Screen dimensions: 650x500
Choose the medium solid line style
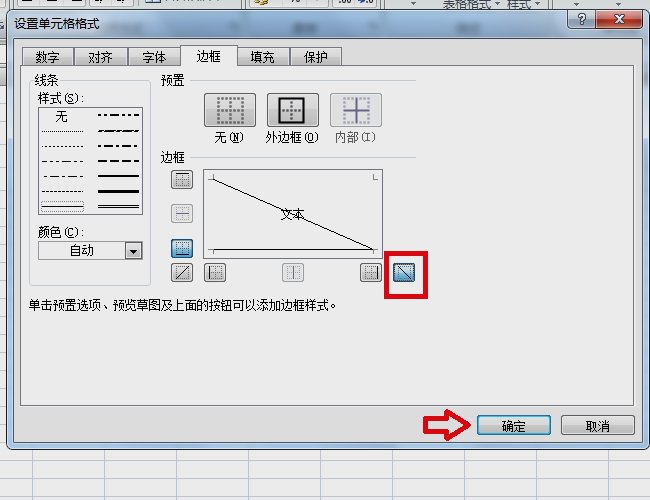(x=119, y=176)
